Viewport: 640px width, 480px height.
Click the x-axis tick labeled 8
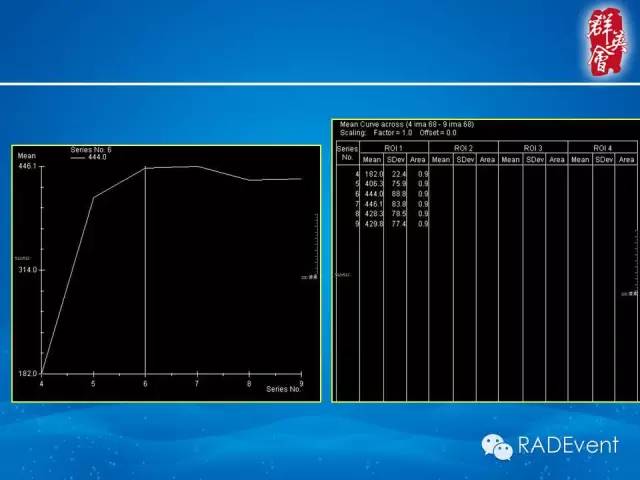click(249, 383)
